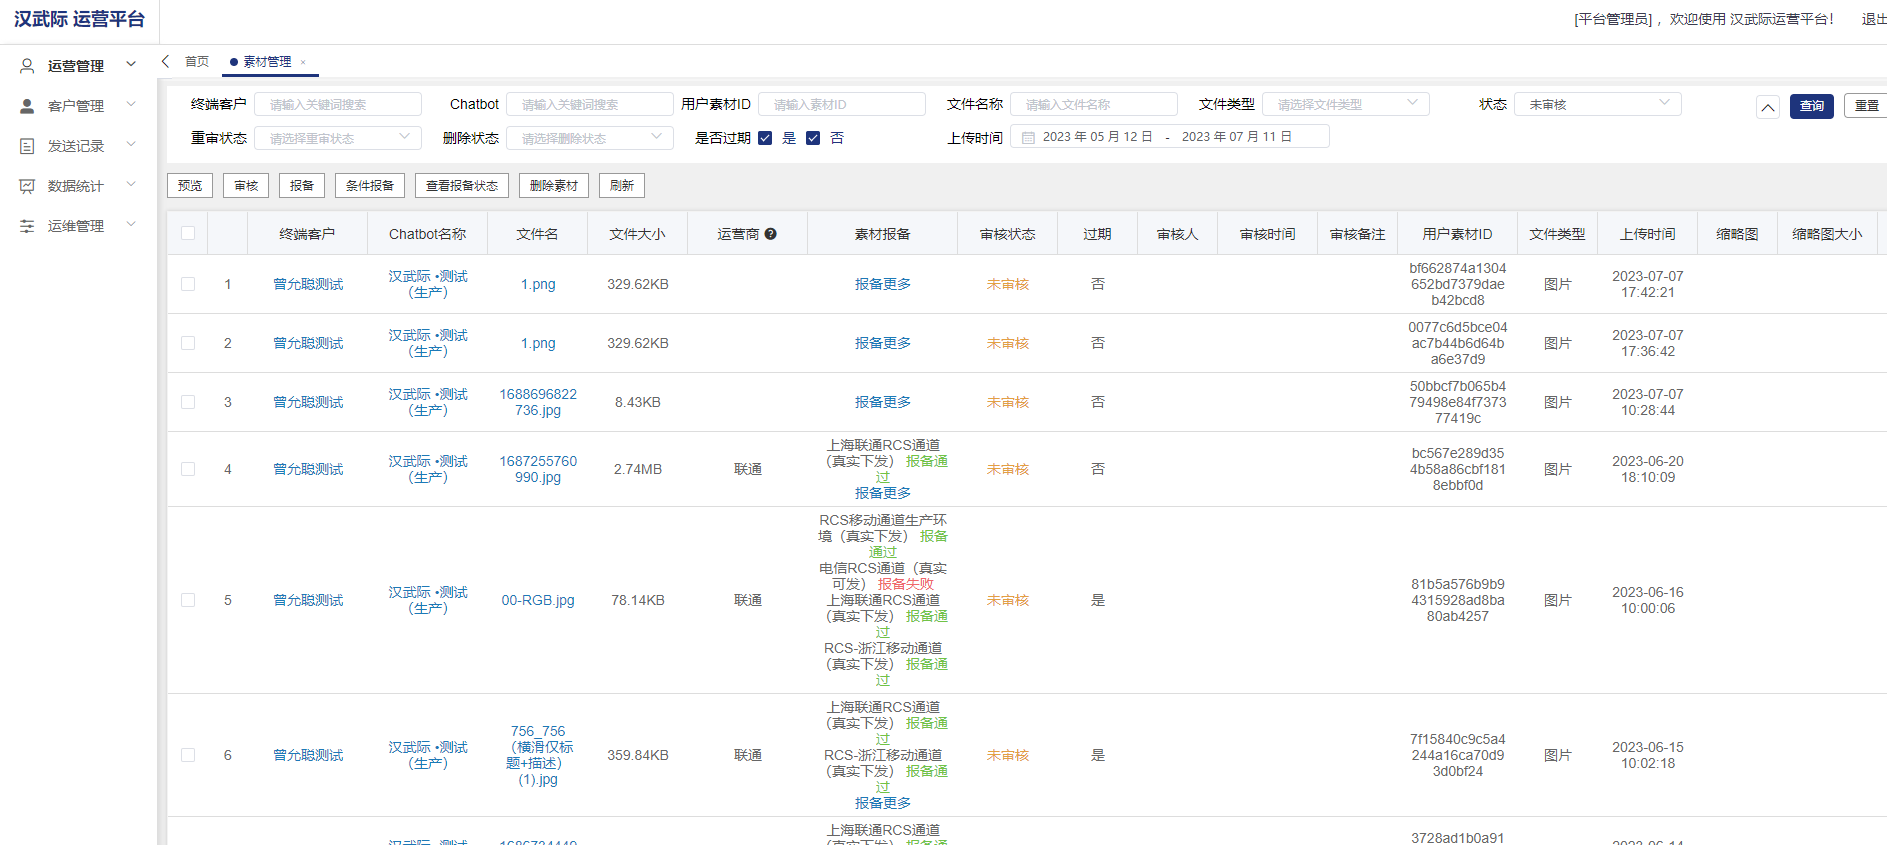This screenshot has height=845, width=1887.
Task: Expand the 数据统计 sidebar chevron
Action: pos(131,185)
